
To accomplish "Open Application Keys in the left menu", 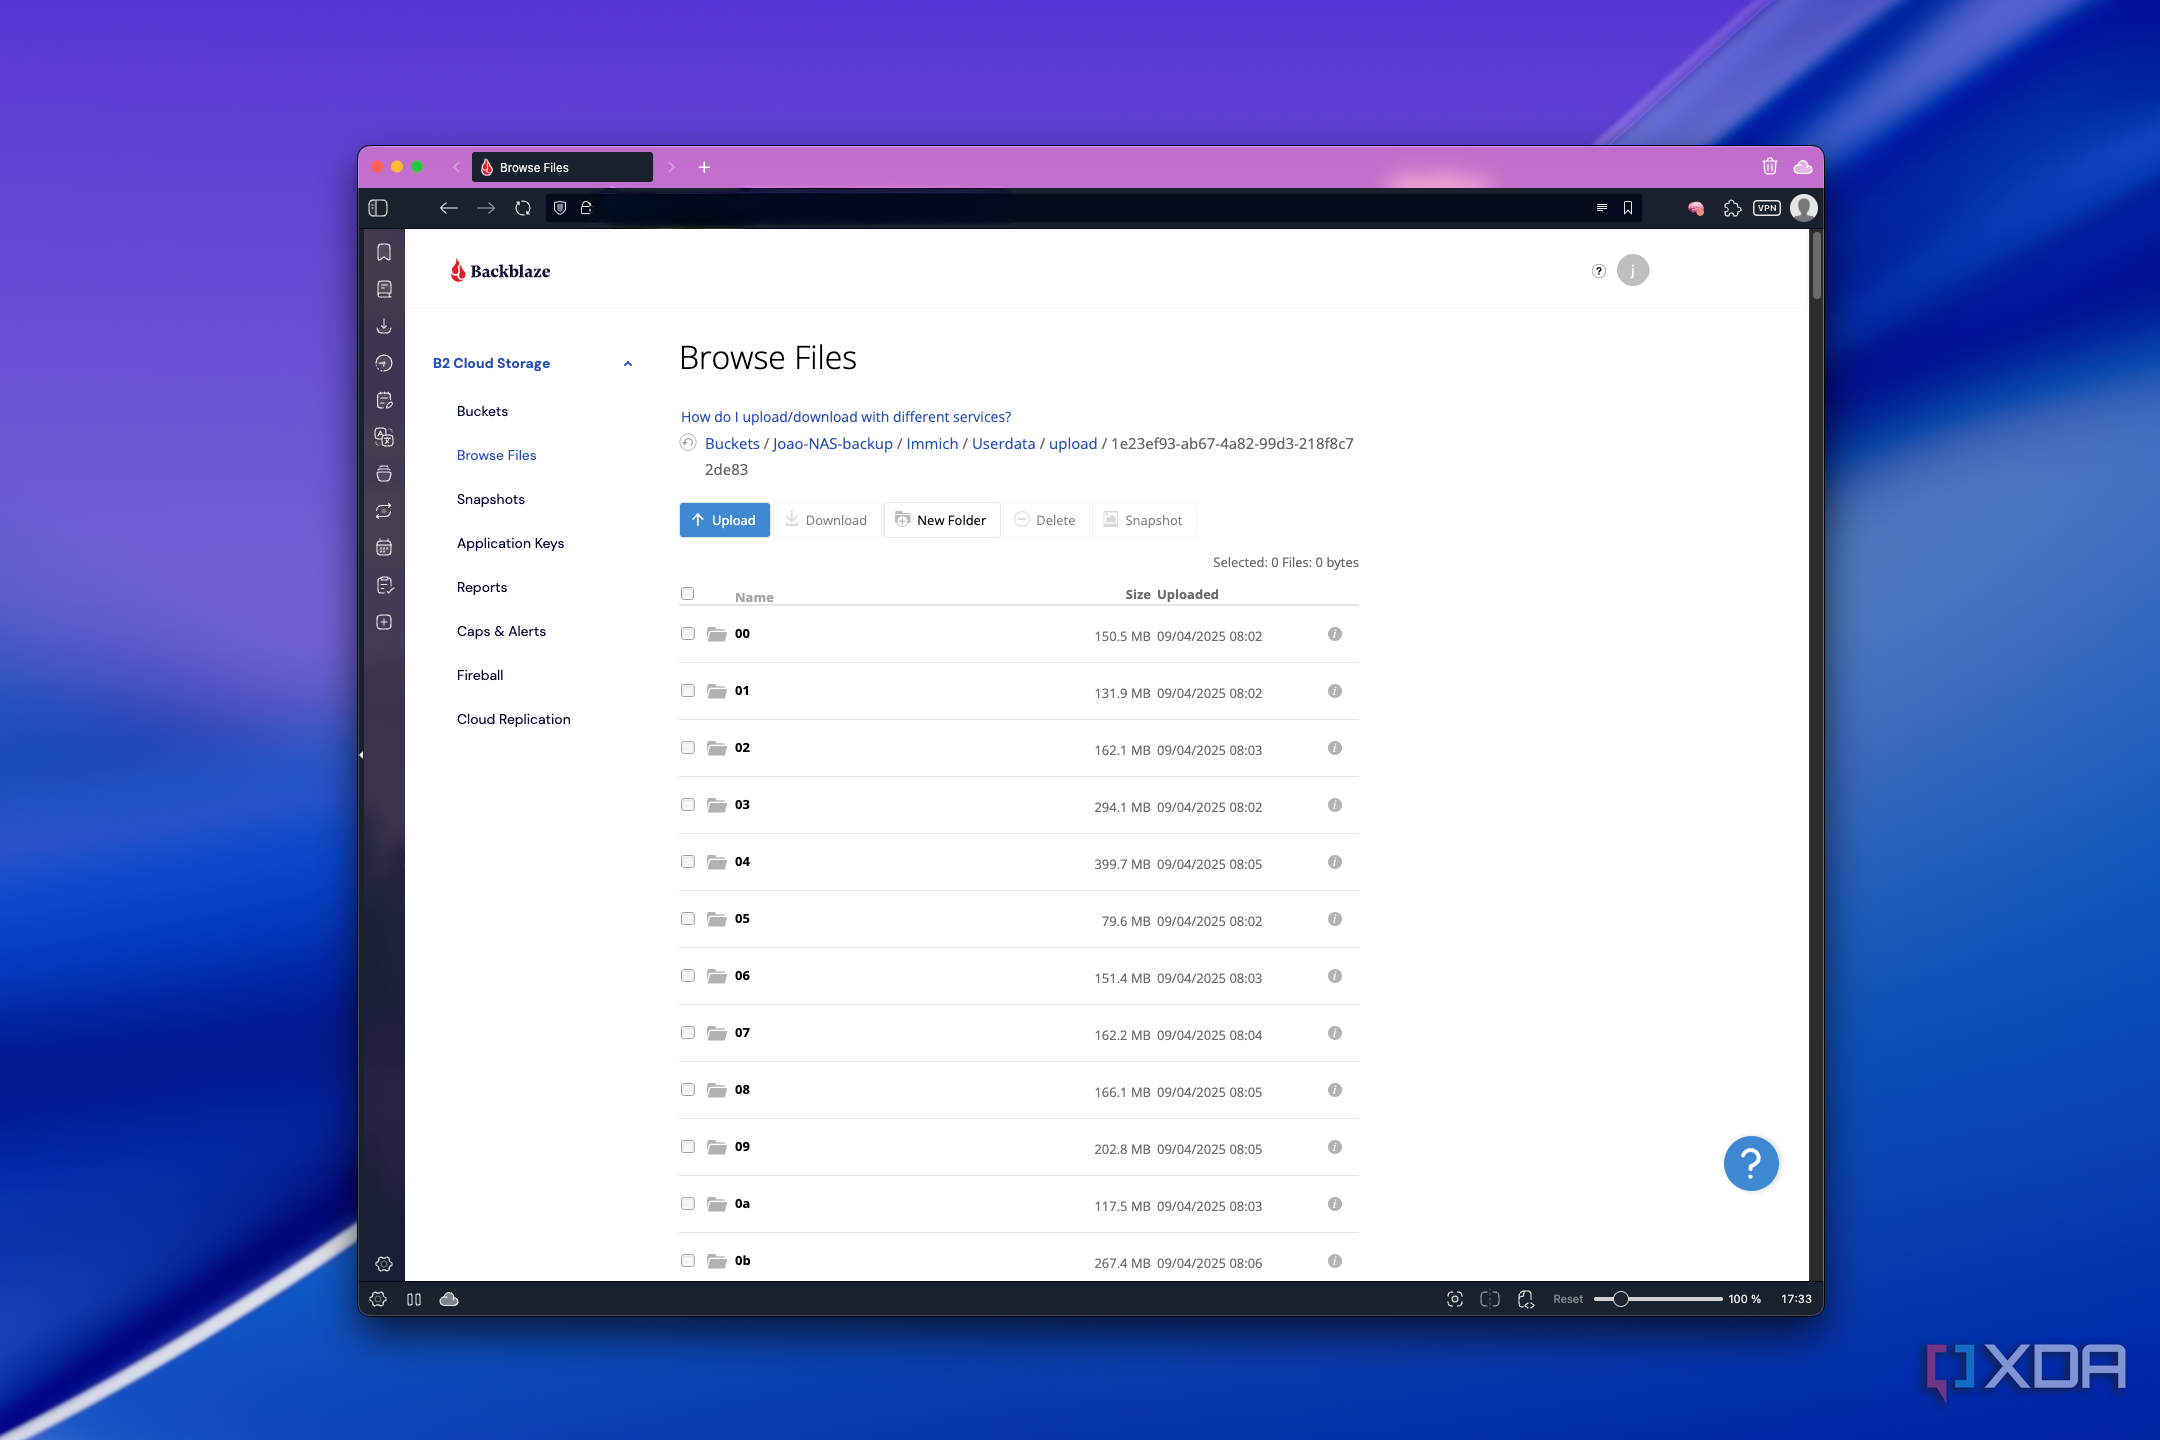I will (510, 543).
